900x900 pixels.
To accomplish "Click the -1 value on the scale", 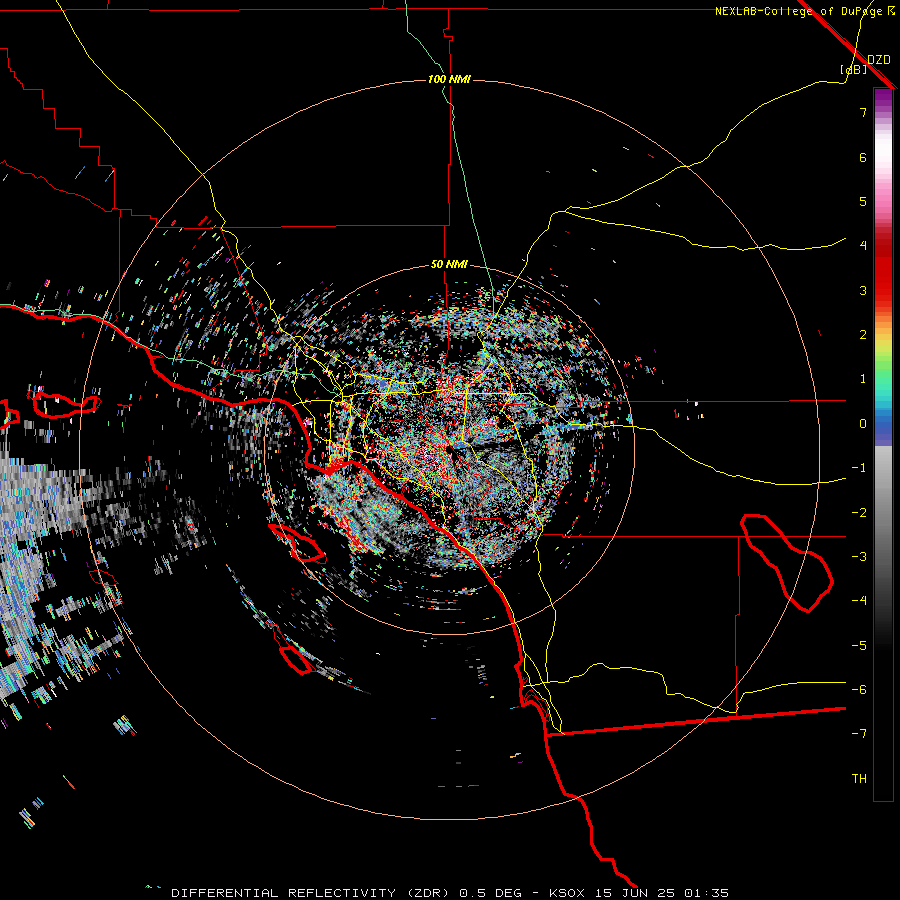I will 859,468.
